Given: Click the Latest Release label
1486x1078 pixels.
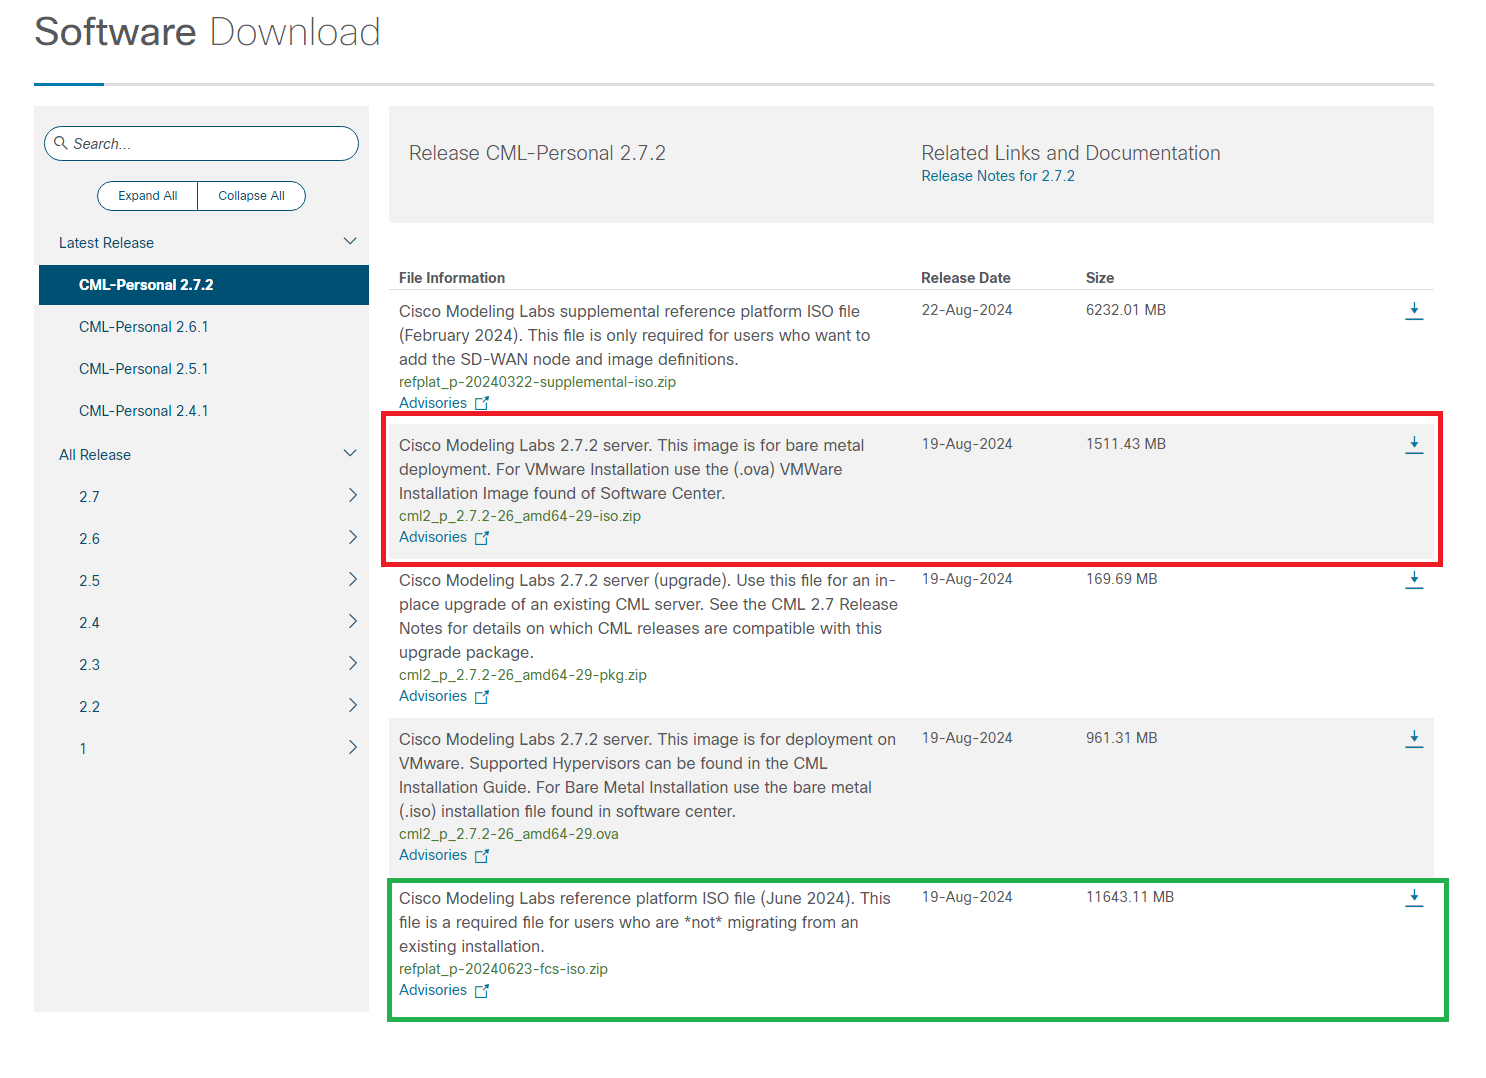Looking at the screenshot, I should pos(106,243).
